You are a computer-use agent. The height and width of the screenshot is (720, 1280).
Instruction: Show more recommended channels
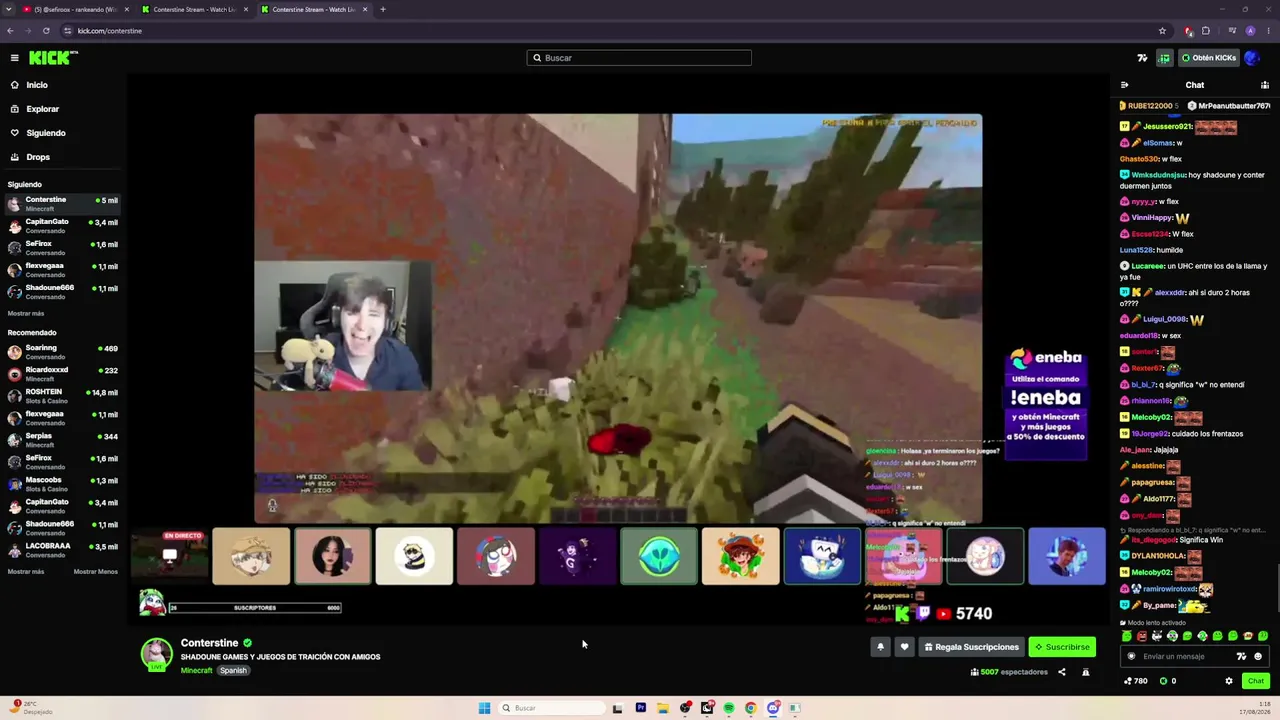[x=26, y=572]
